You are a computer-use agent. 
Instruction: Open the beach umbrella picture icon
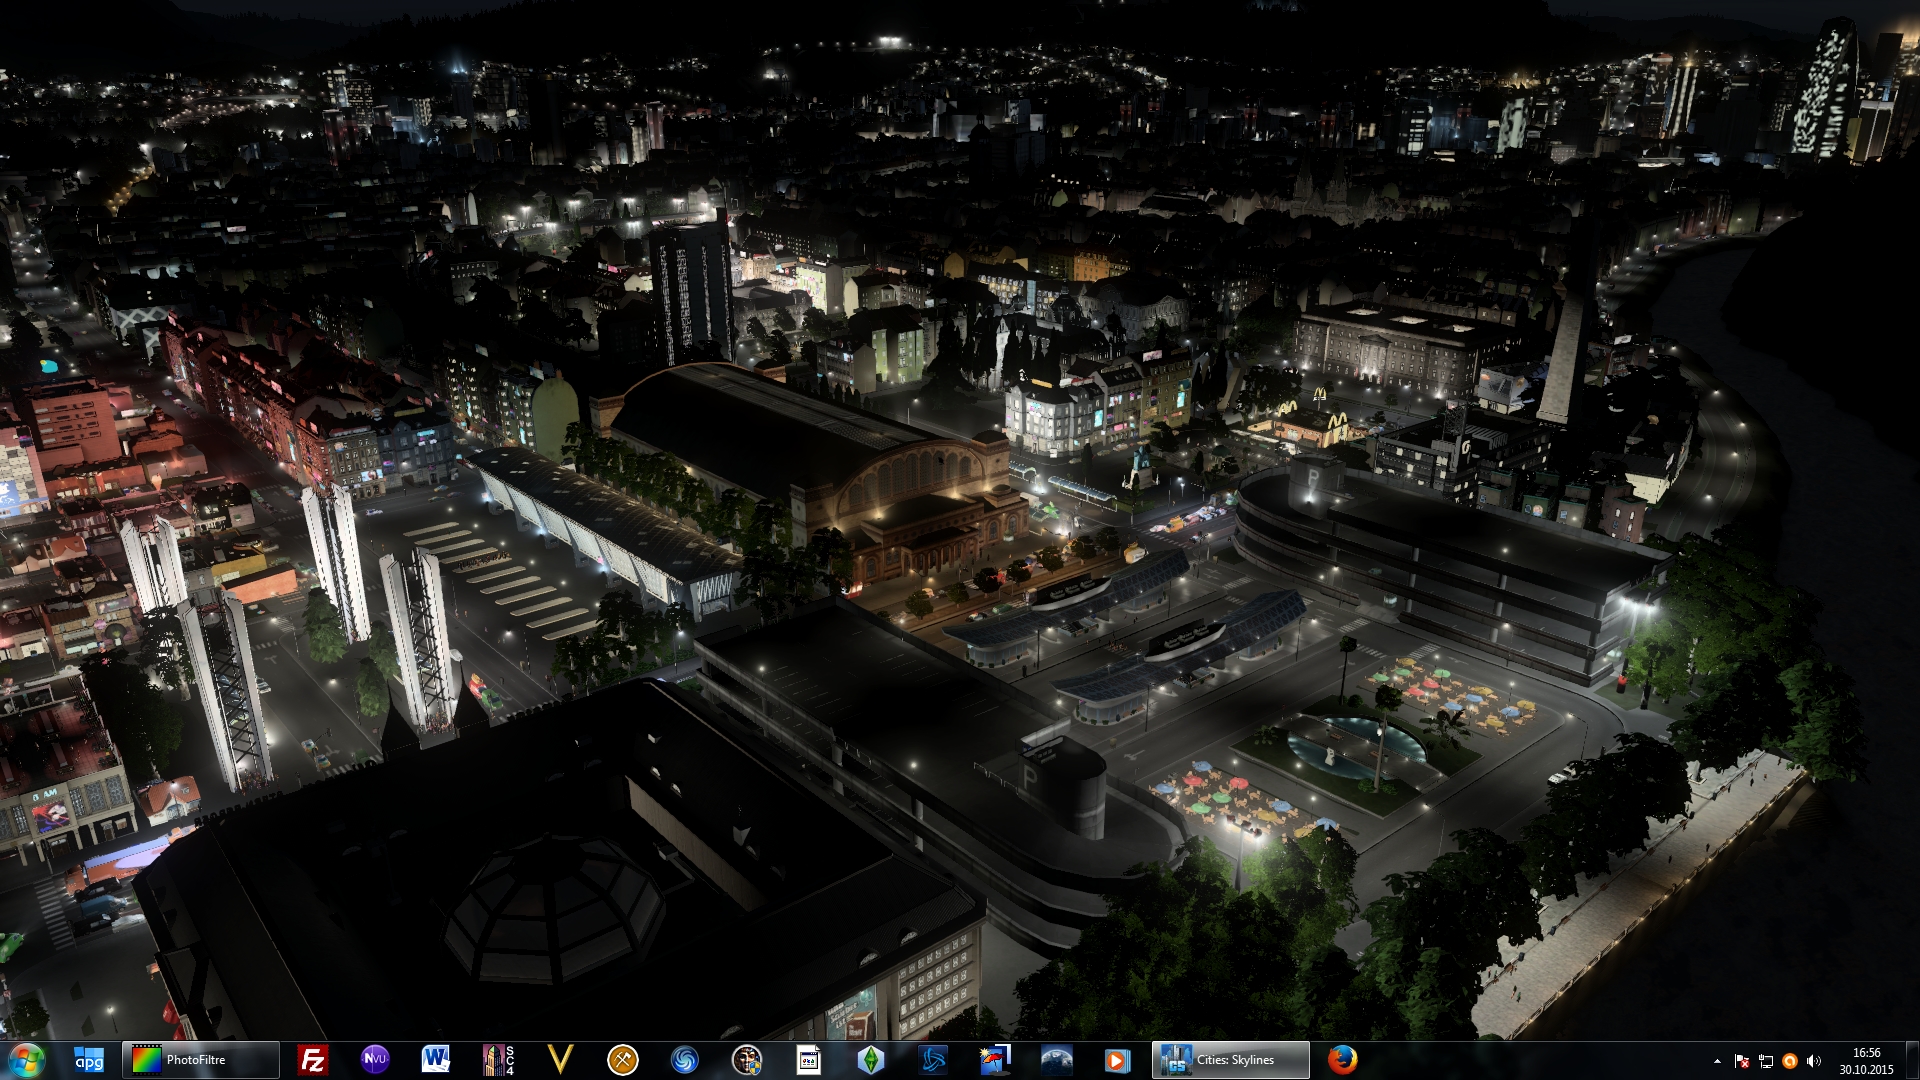click(995, 1060)
